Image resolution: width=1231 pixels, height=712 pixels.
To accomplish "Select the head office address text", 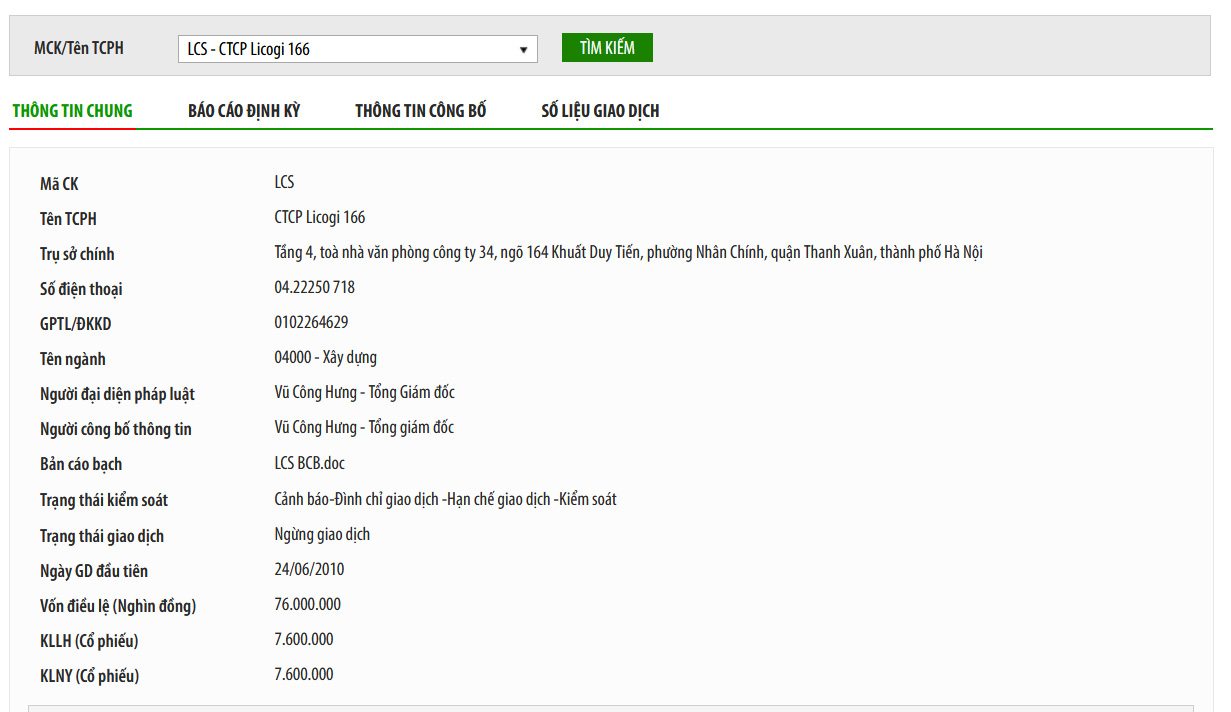I will 628,252.
